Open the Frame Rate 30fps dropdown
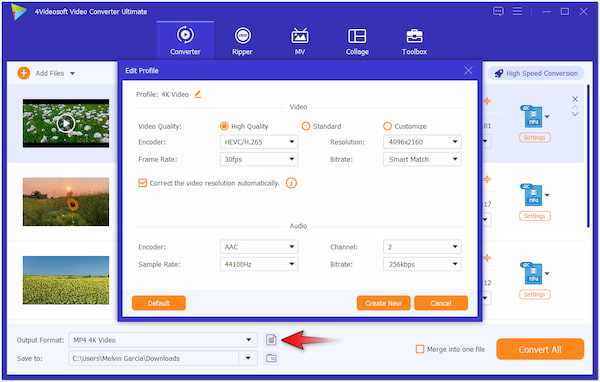 pyautogui.click(x=259, y=159)
